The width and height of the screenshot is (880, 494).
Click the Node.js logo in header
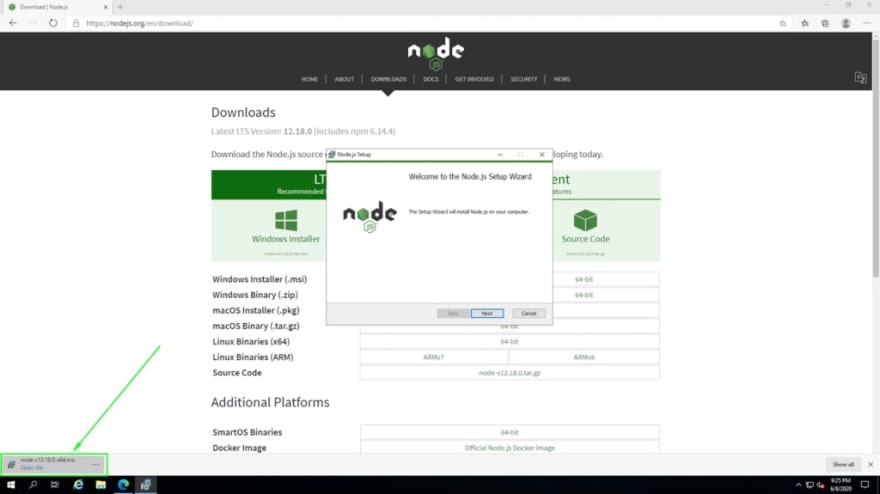pyautogui.click(x=435, y=54)
